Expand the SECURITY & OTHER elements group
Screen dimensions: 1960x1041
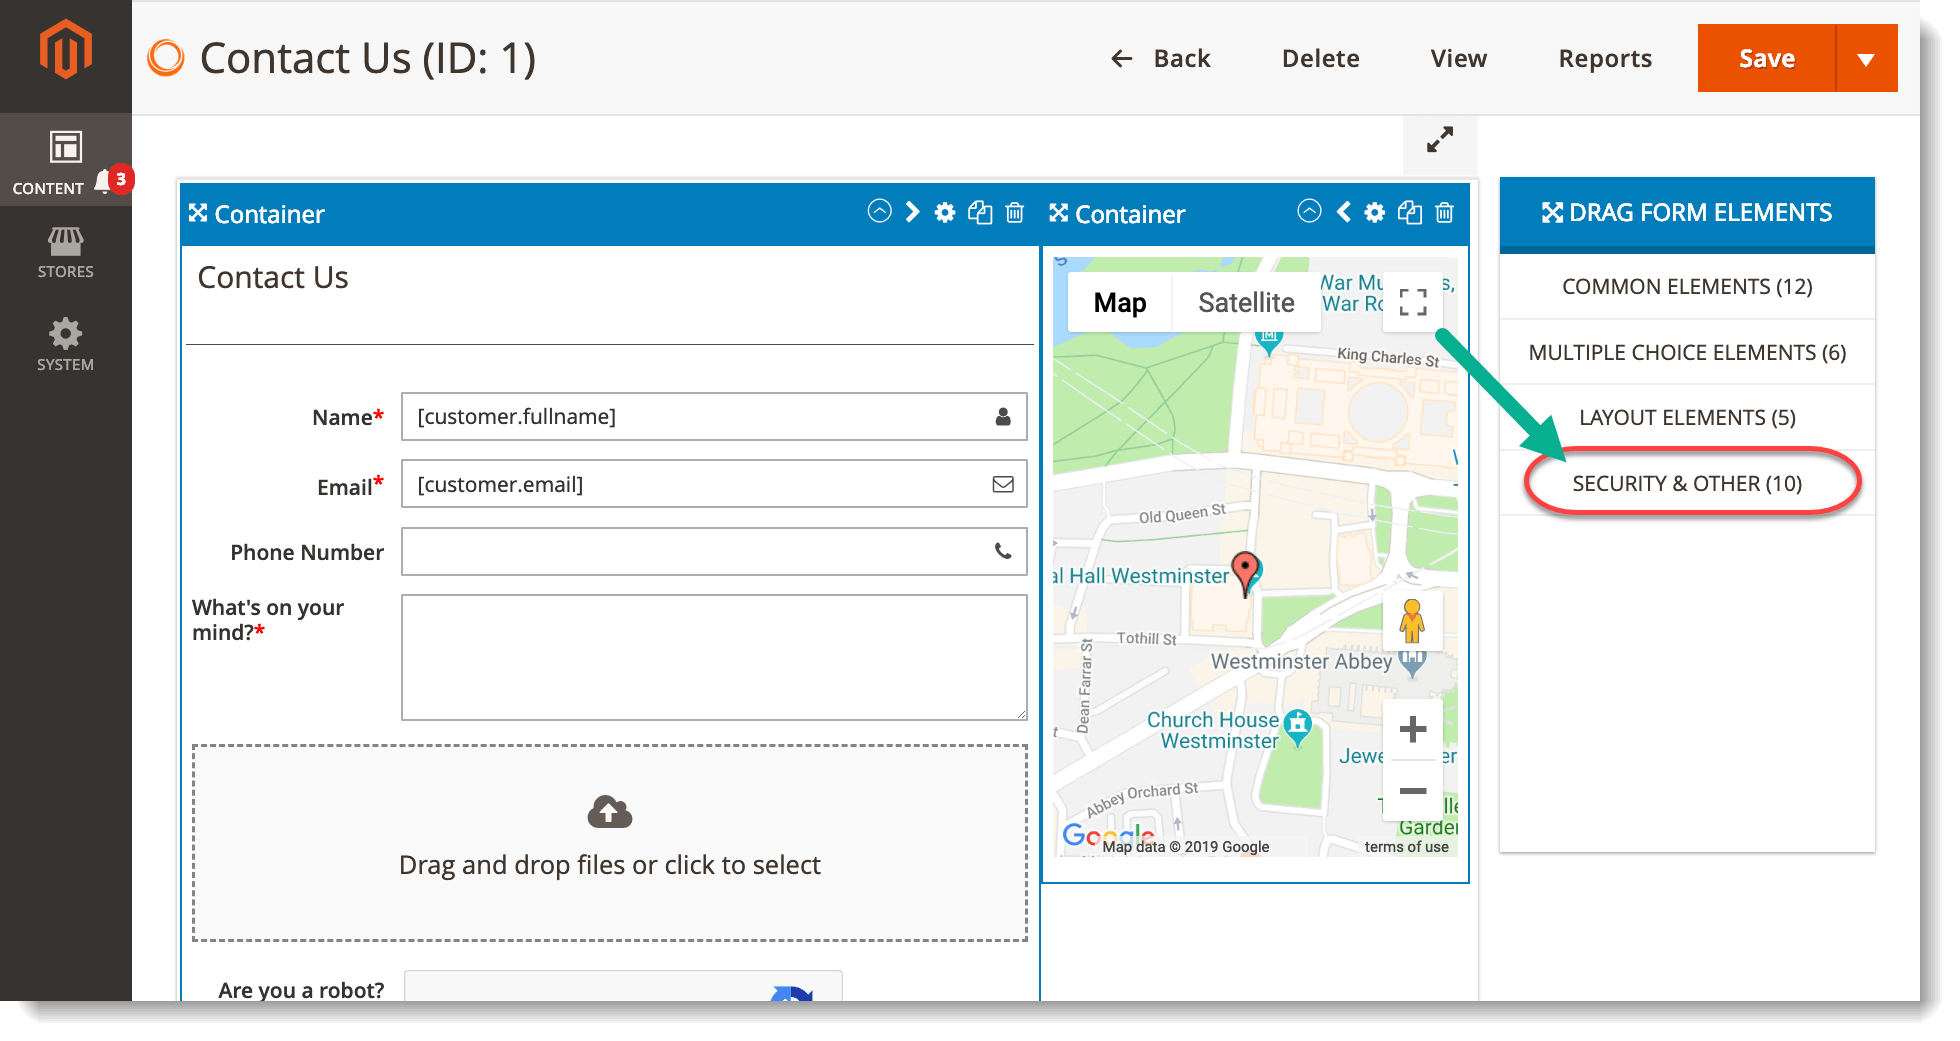click(x=1687, y=483)
